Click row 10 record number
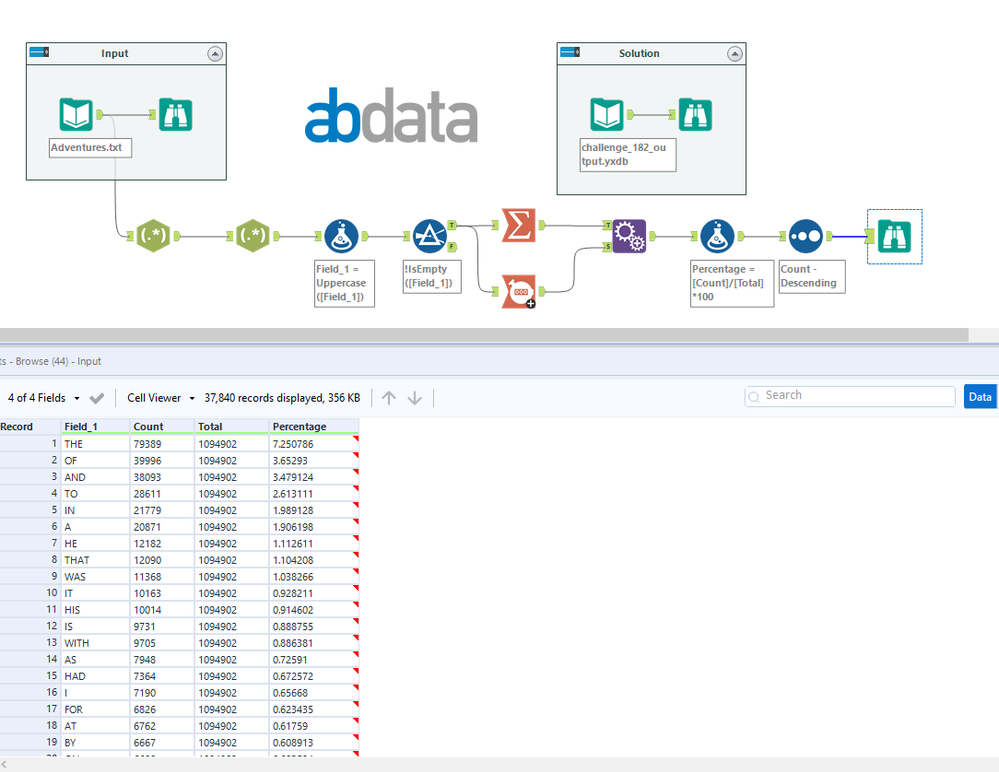The height and width of the screenshot is (772, 999). coord(30,593)
